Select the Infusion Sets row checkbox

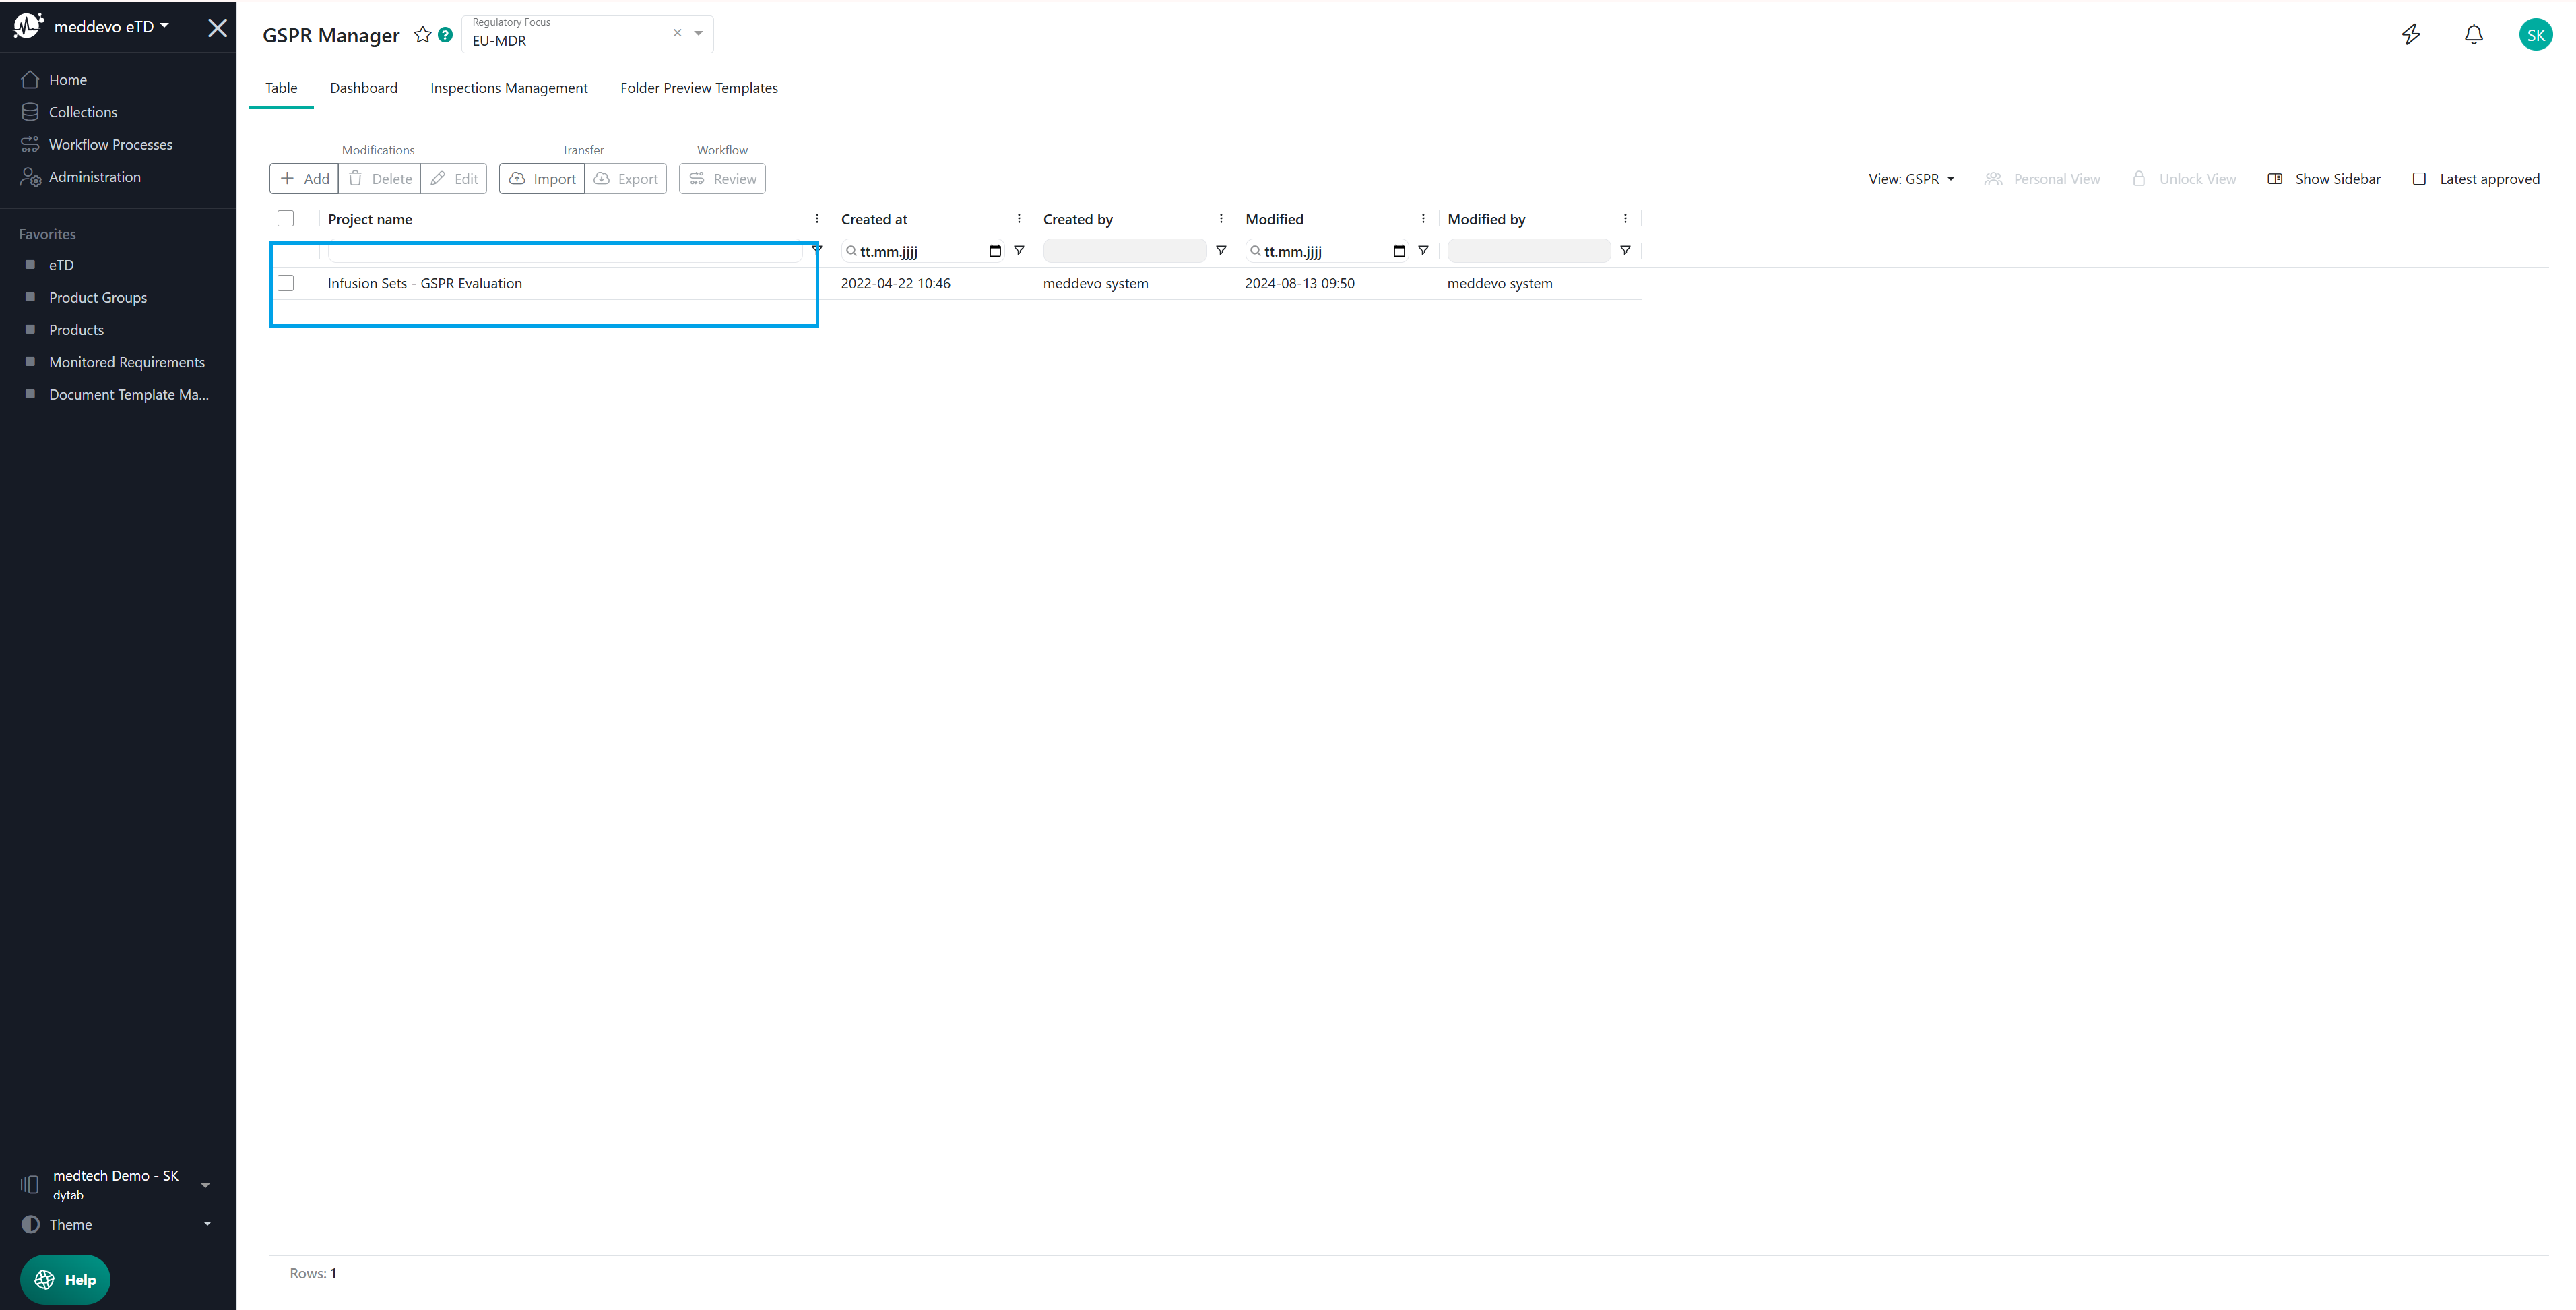(x=286, y=283)
